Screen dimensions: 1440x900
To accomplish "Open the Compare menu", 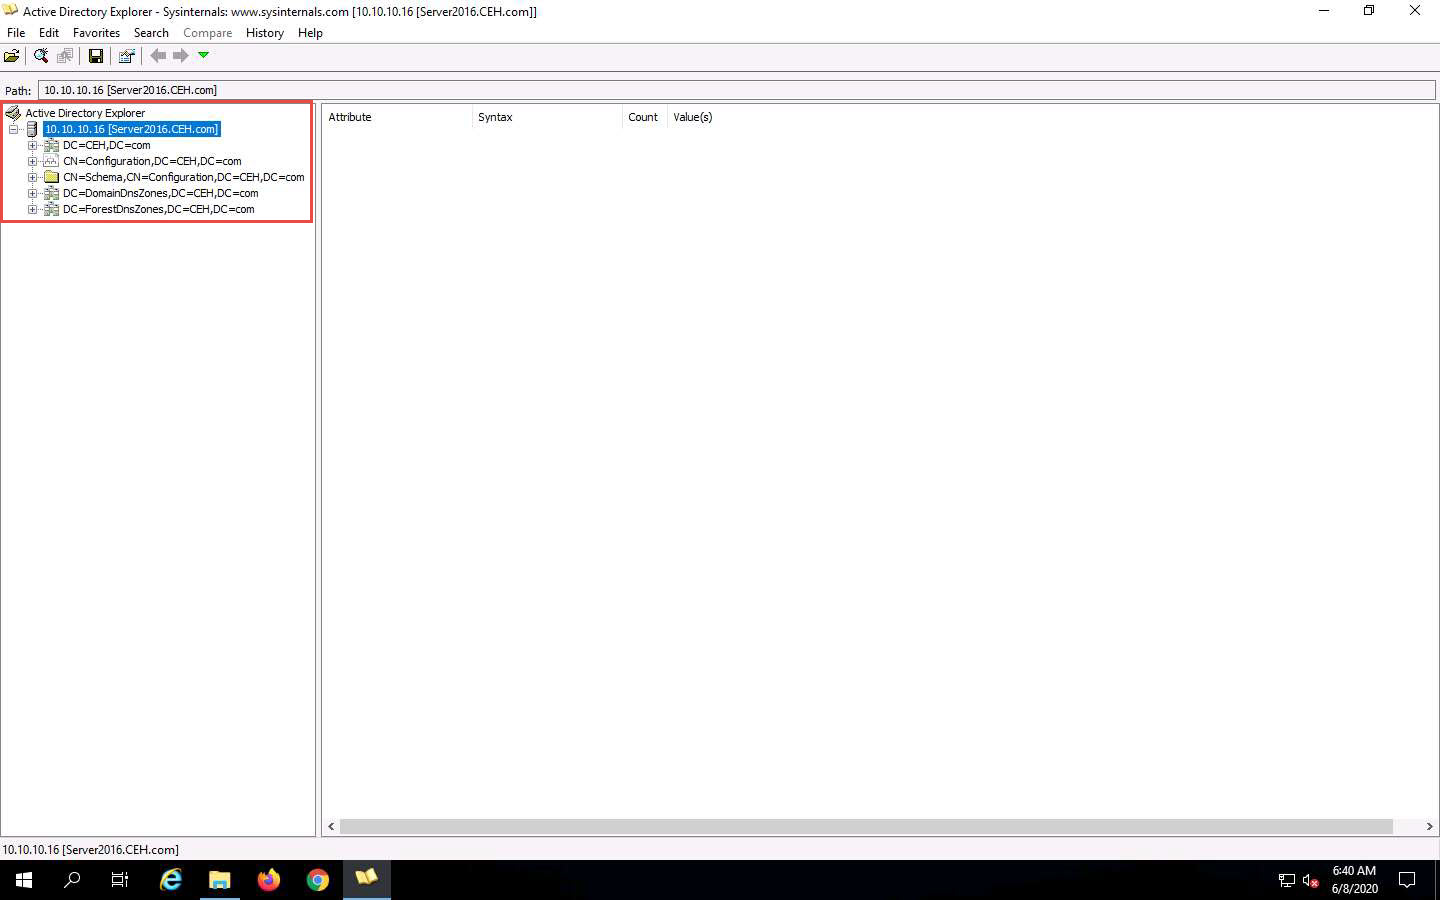I will point(207,33).
